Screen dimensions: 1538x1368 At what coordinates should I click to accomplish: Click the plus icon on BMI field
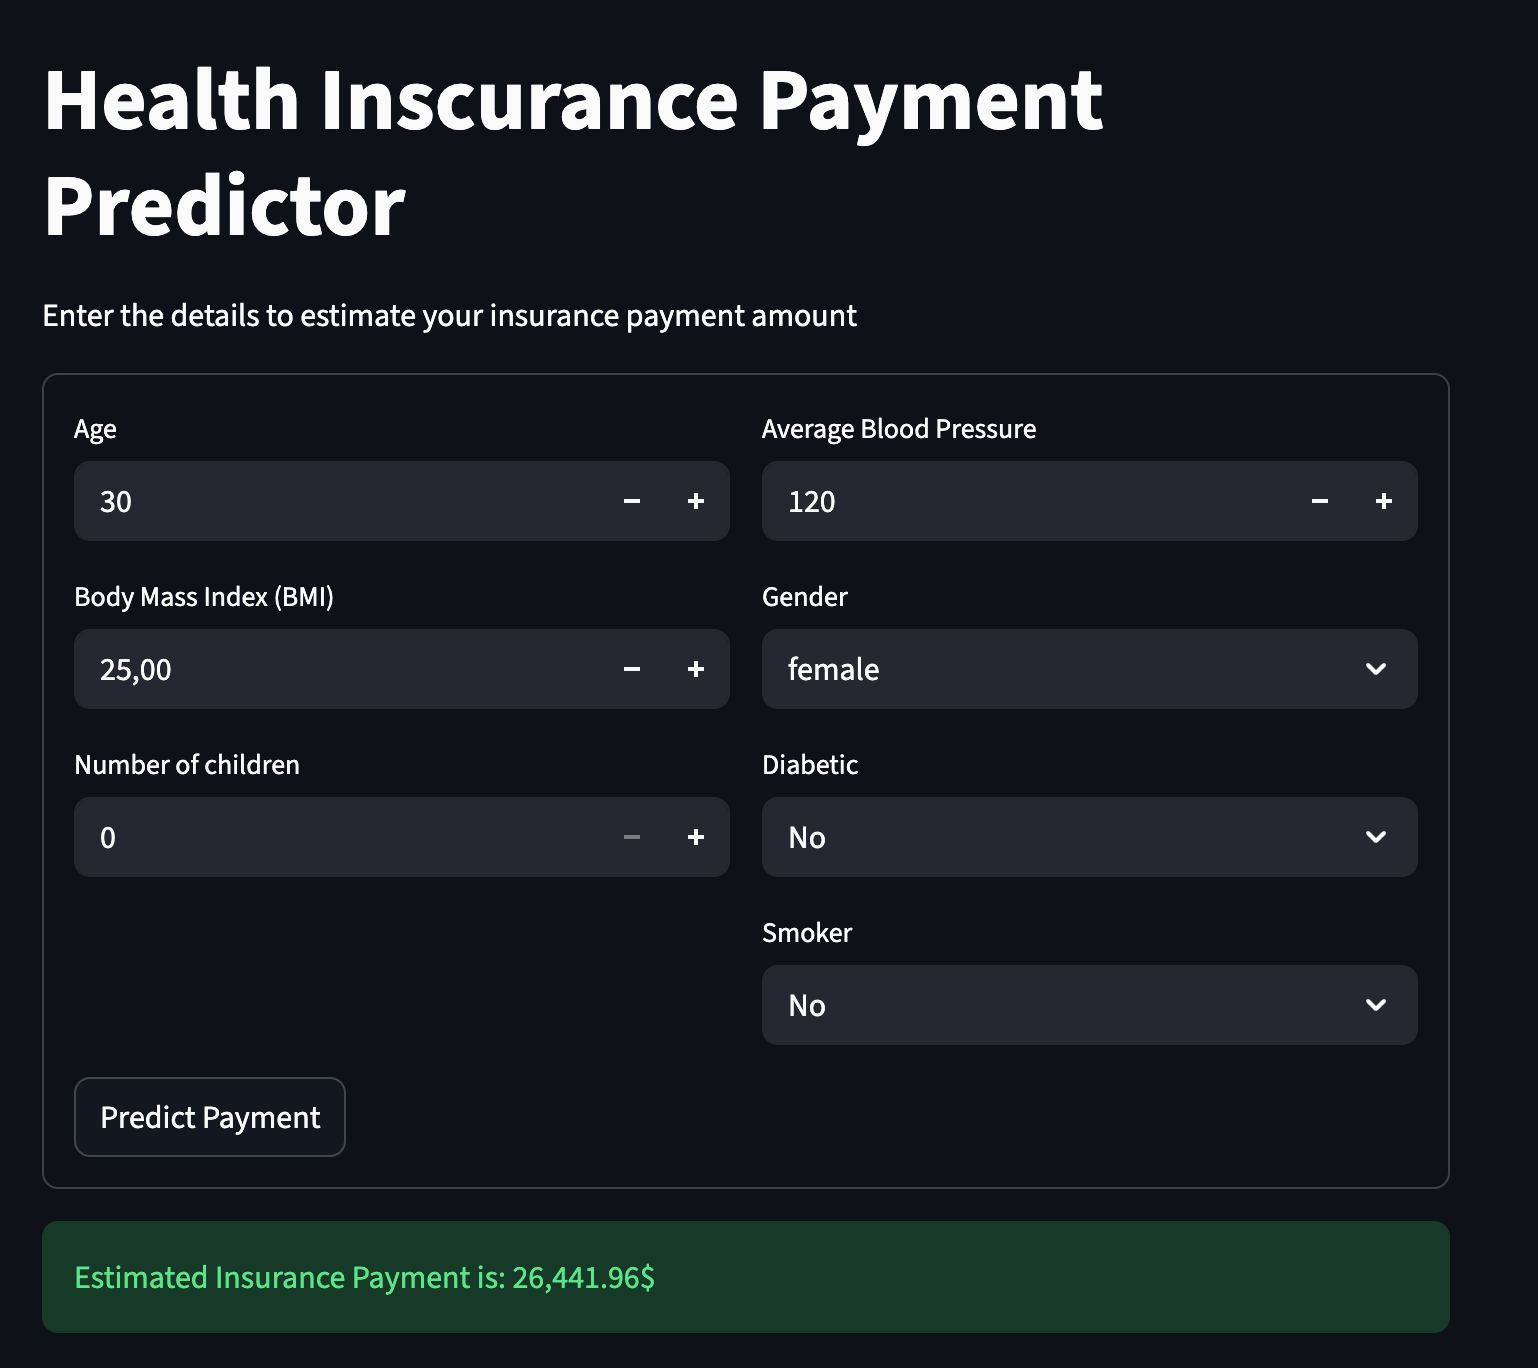[x=696, y=669]
